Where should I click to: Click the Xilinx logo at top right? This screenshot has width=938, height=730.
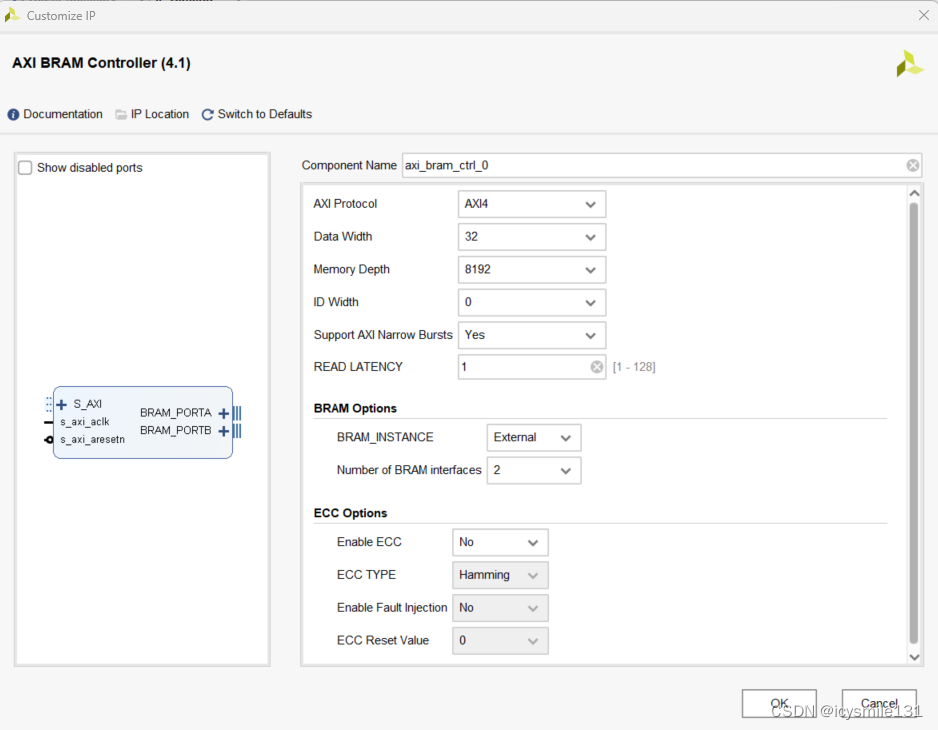(x=909, y=63)
